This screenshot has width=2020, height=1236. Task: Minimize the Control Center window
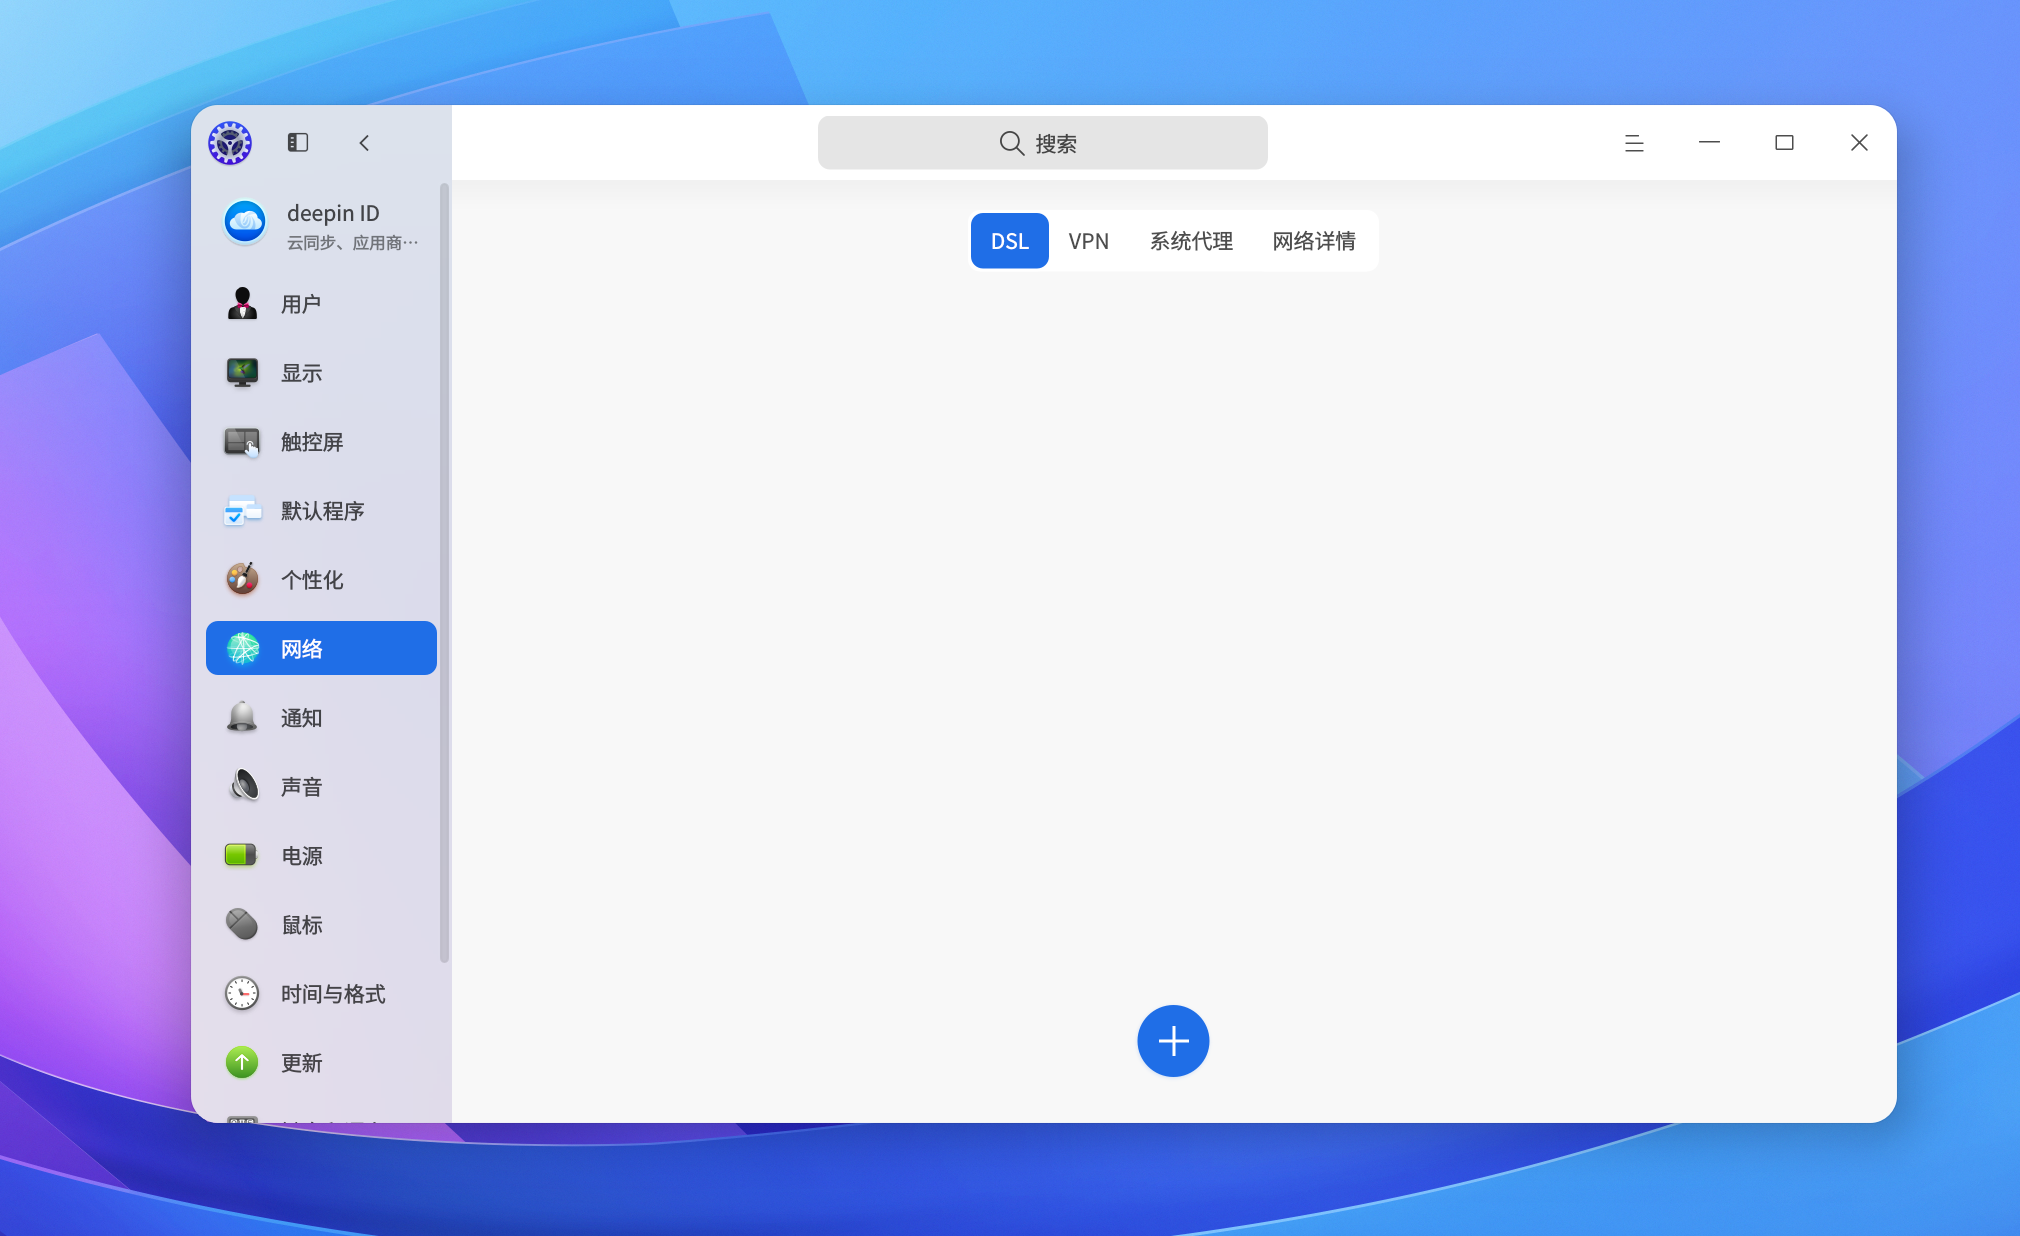(1709, 143)
